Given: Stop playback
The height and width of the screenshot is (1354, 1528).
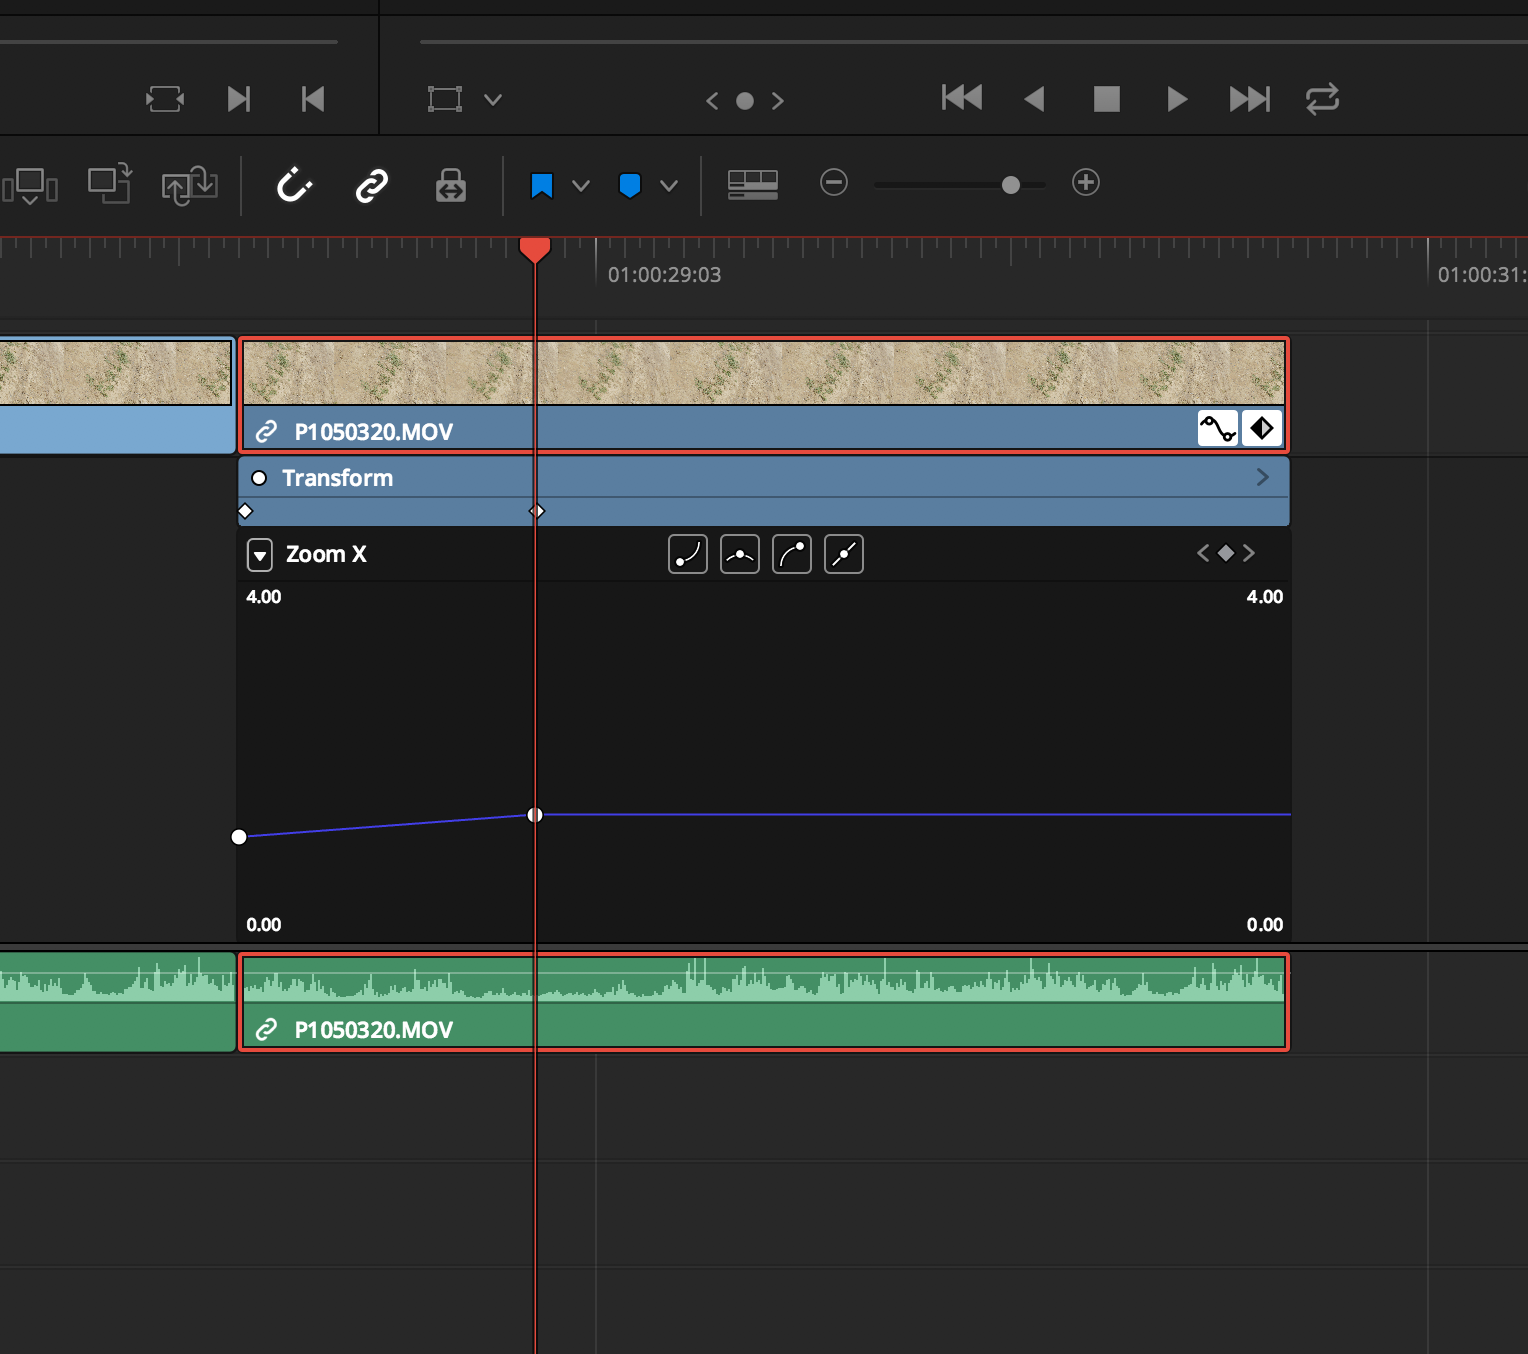Looking at the screenshot, I should (1107, 99).
